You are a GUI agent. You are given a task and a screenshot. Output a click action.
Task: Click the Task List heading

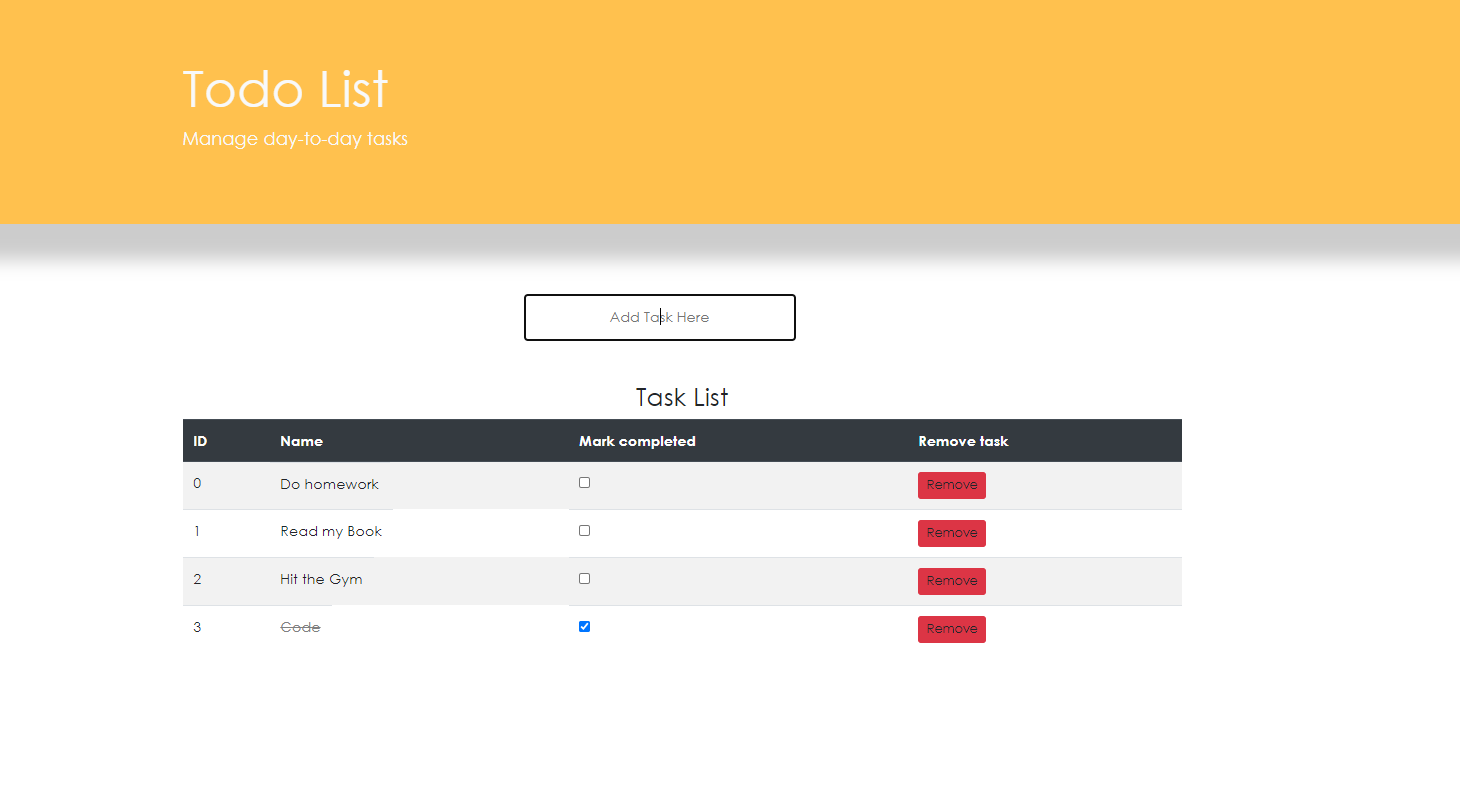pos(681,397)
